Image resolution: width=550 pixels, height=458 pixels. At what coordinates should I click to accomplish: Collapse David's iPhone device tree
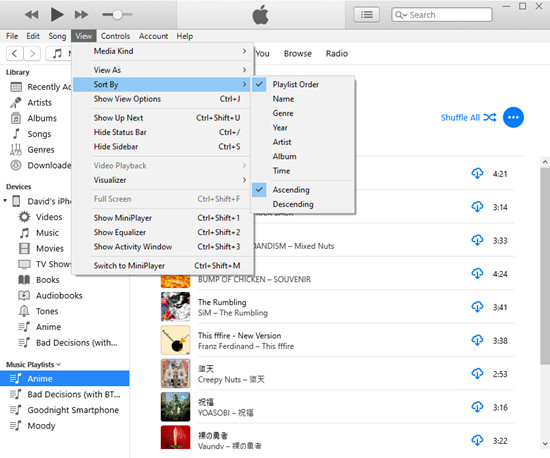coord(5,201)
